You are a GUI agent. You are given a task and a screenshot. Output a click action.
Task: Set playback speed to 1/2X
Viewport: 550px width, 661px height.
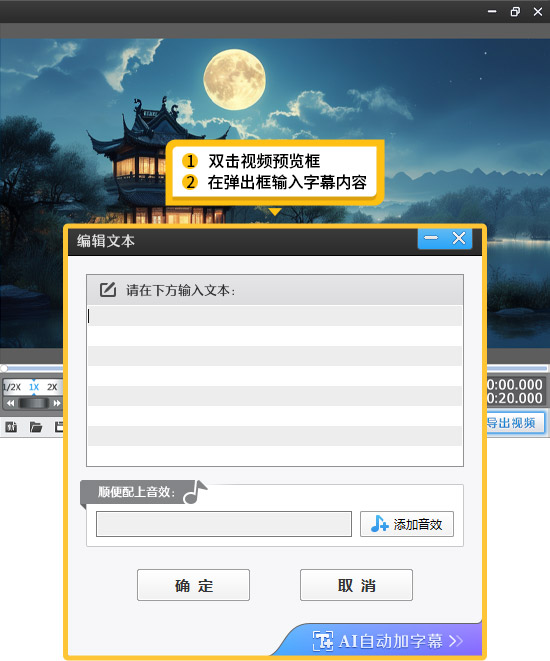click(x=12, y=387)
